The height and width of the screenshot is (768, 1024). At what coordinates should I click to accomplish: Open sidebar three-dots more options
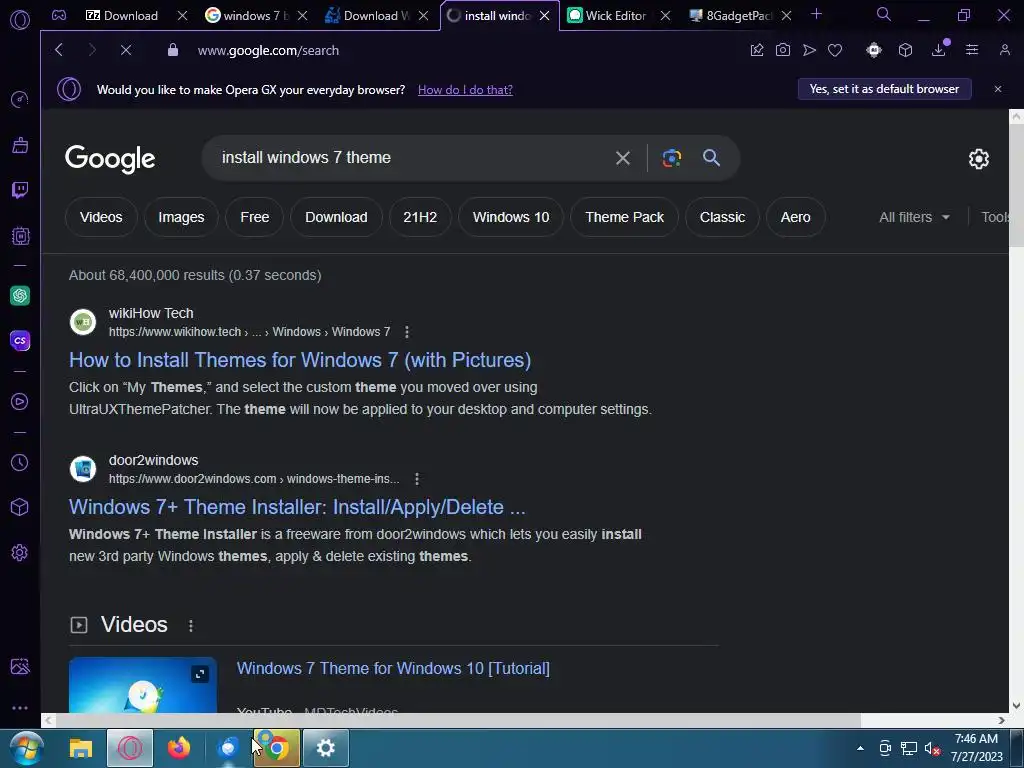(20, 708)
